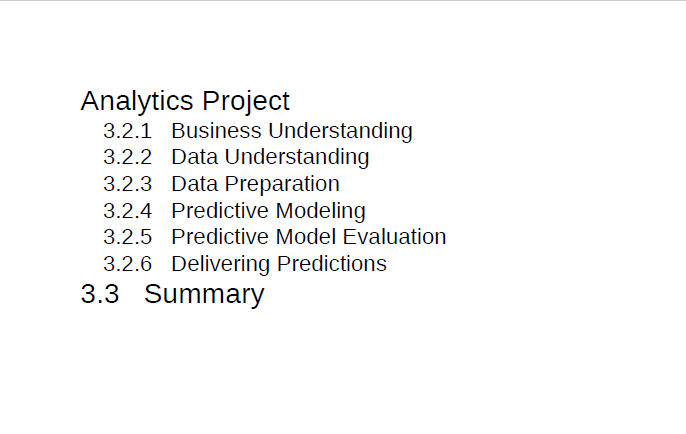Click section number 3.3
Viewport: 686px width, 434px height.
(100, 294)
